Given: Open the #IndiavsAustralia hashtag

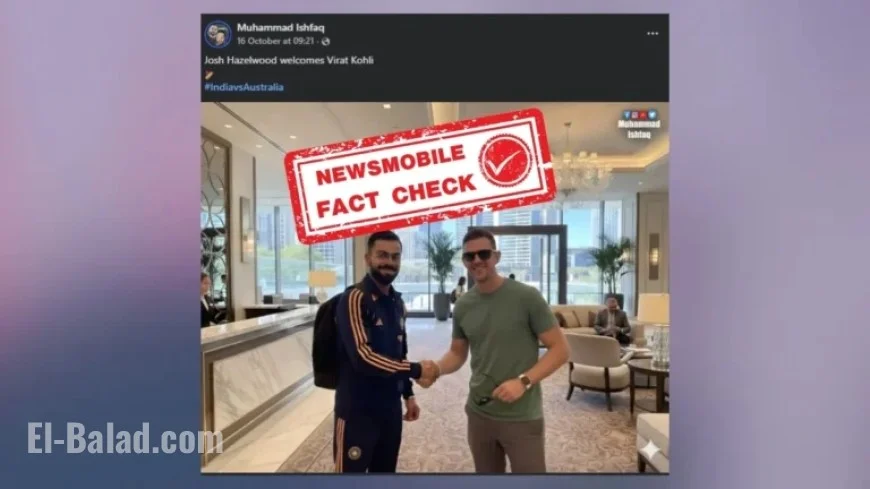Looking at the screenshot, I should click(244, 87).
